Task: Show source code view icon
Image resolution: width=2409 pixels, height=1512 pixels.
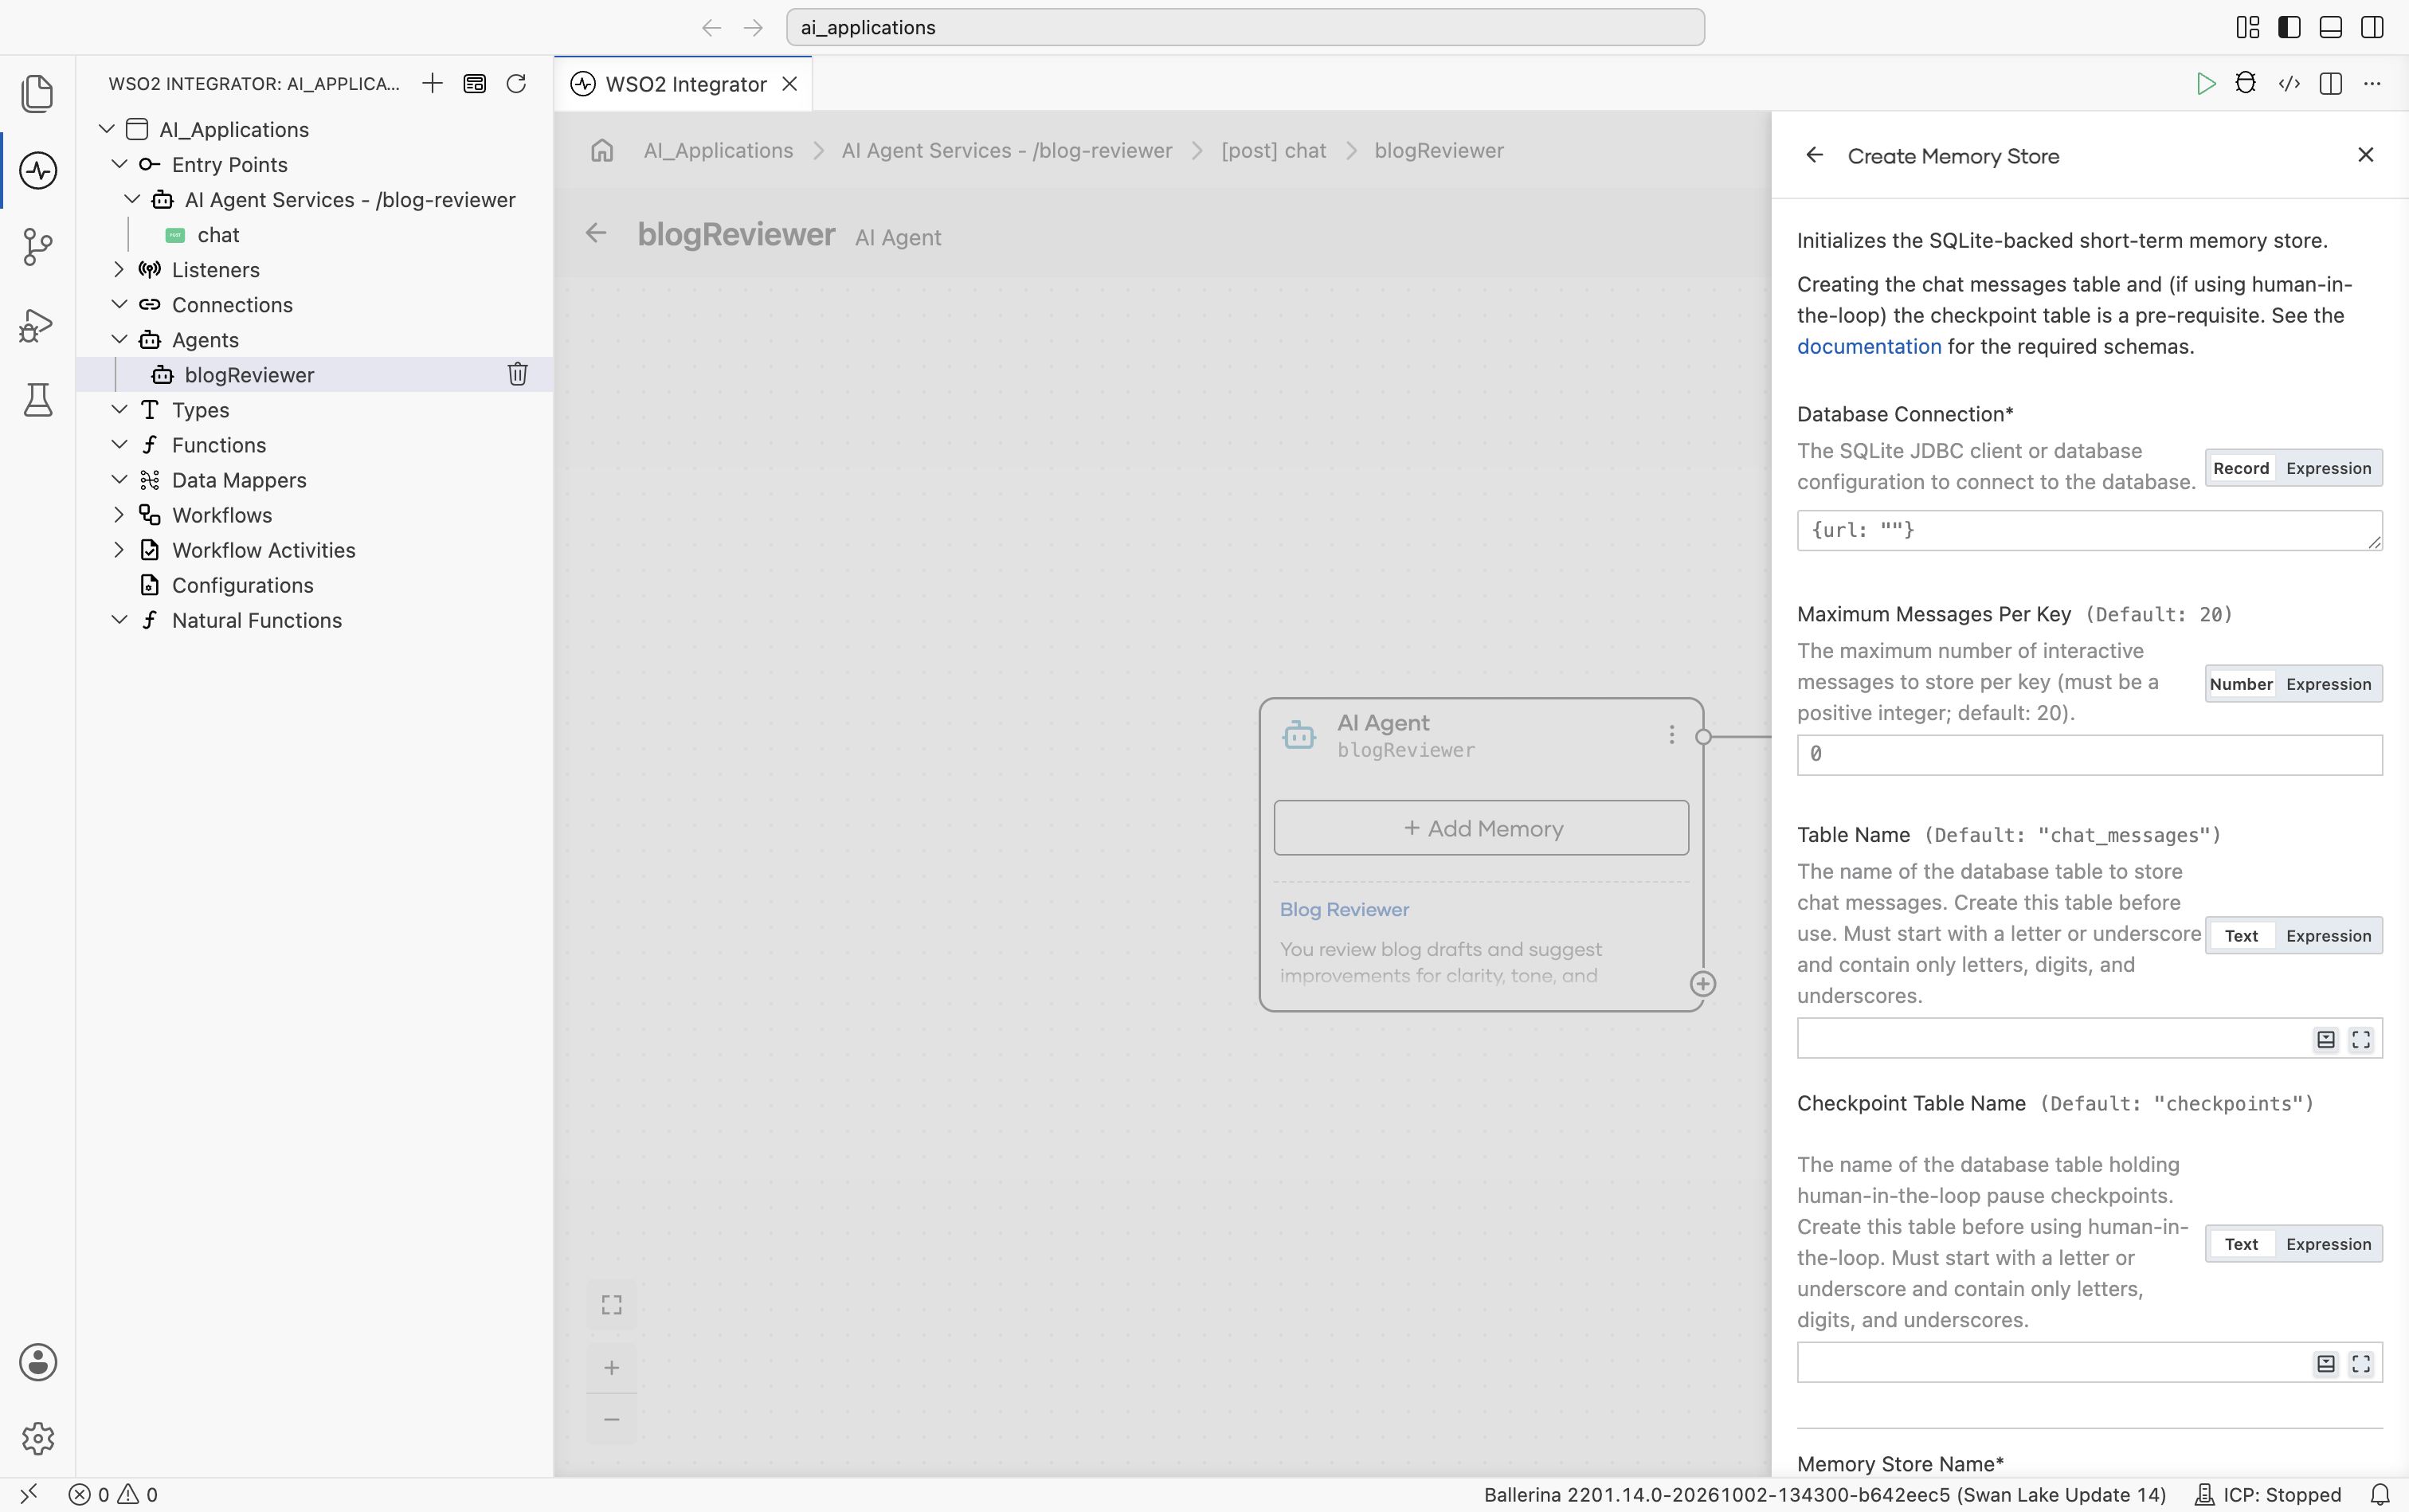Action: [x=2289, y=84]
